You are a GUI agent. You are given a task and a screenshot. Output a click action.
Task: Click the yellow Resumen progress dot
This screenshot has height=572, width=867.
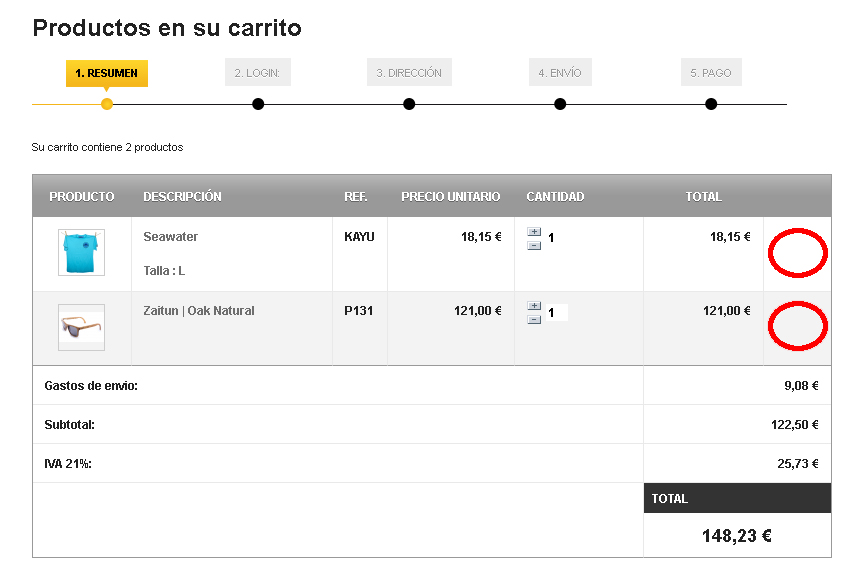coord(107,104)
